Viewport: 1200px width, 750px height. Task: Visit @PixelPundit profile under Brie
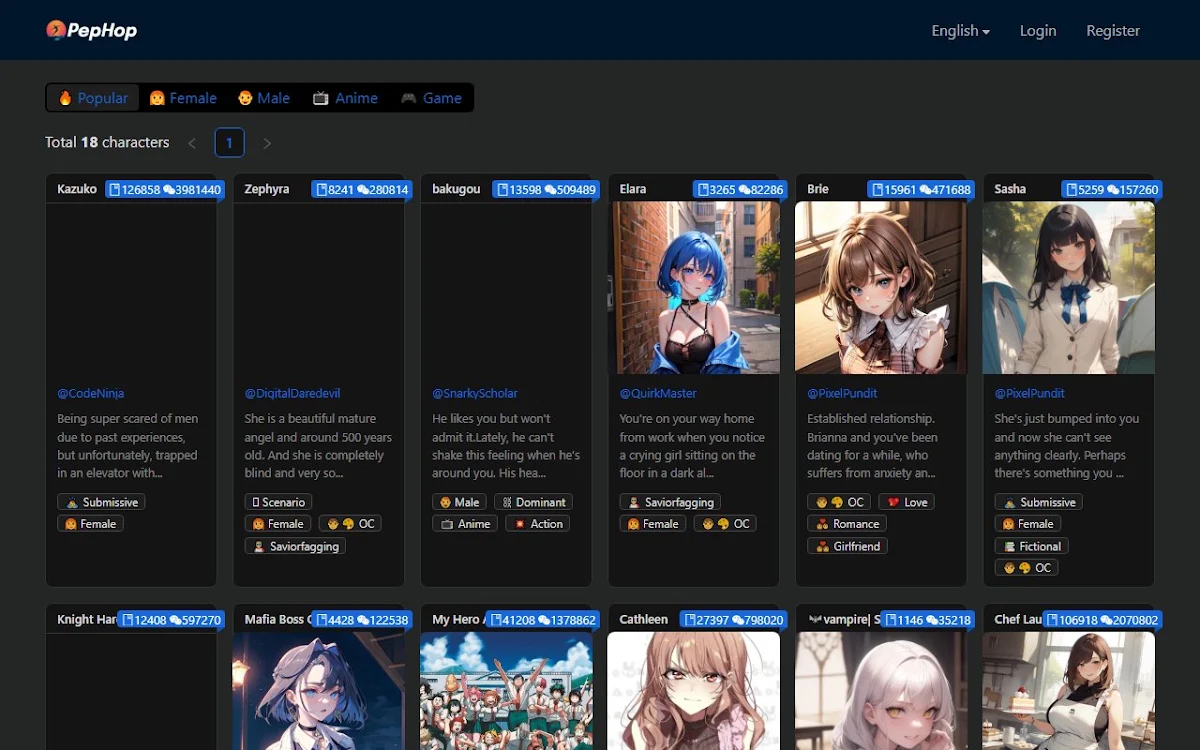coord(842,393)
